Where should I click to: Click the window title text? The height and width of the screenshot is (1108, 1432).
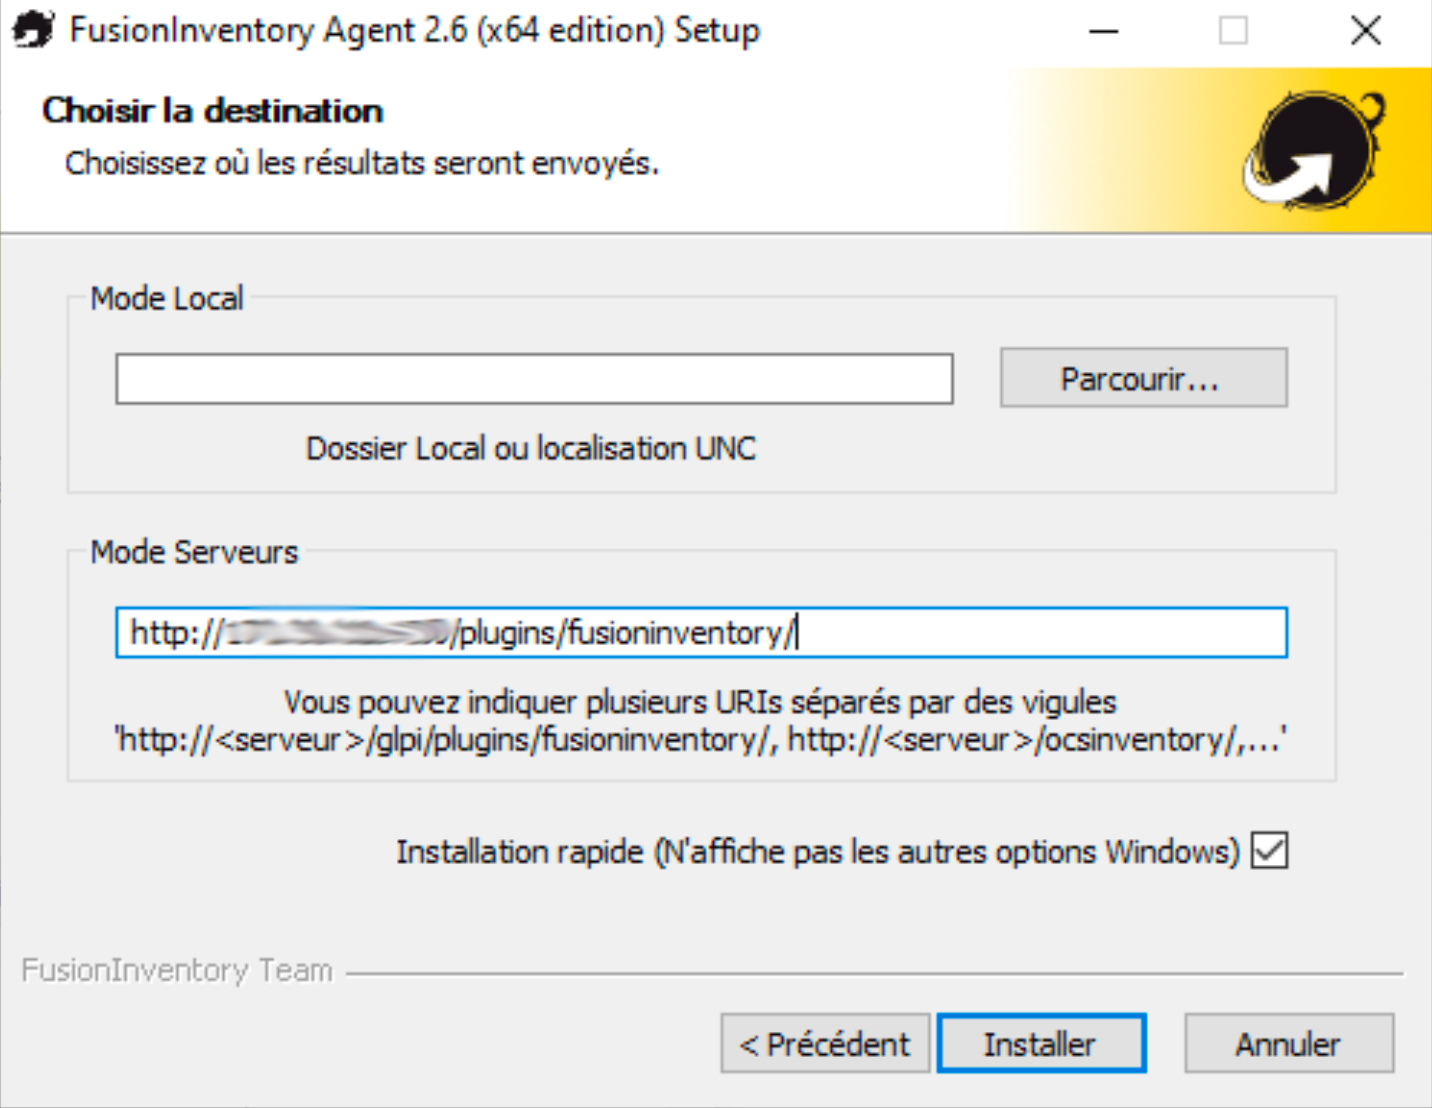pyautogui.click(x=414, y=30)
